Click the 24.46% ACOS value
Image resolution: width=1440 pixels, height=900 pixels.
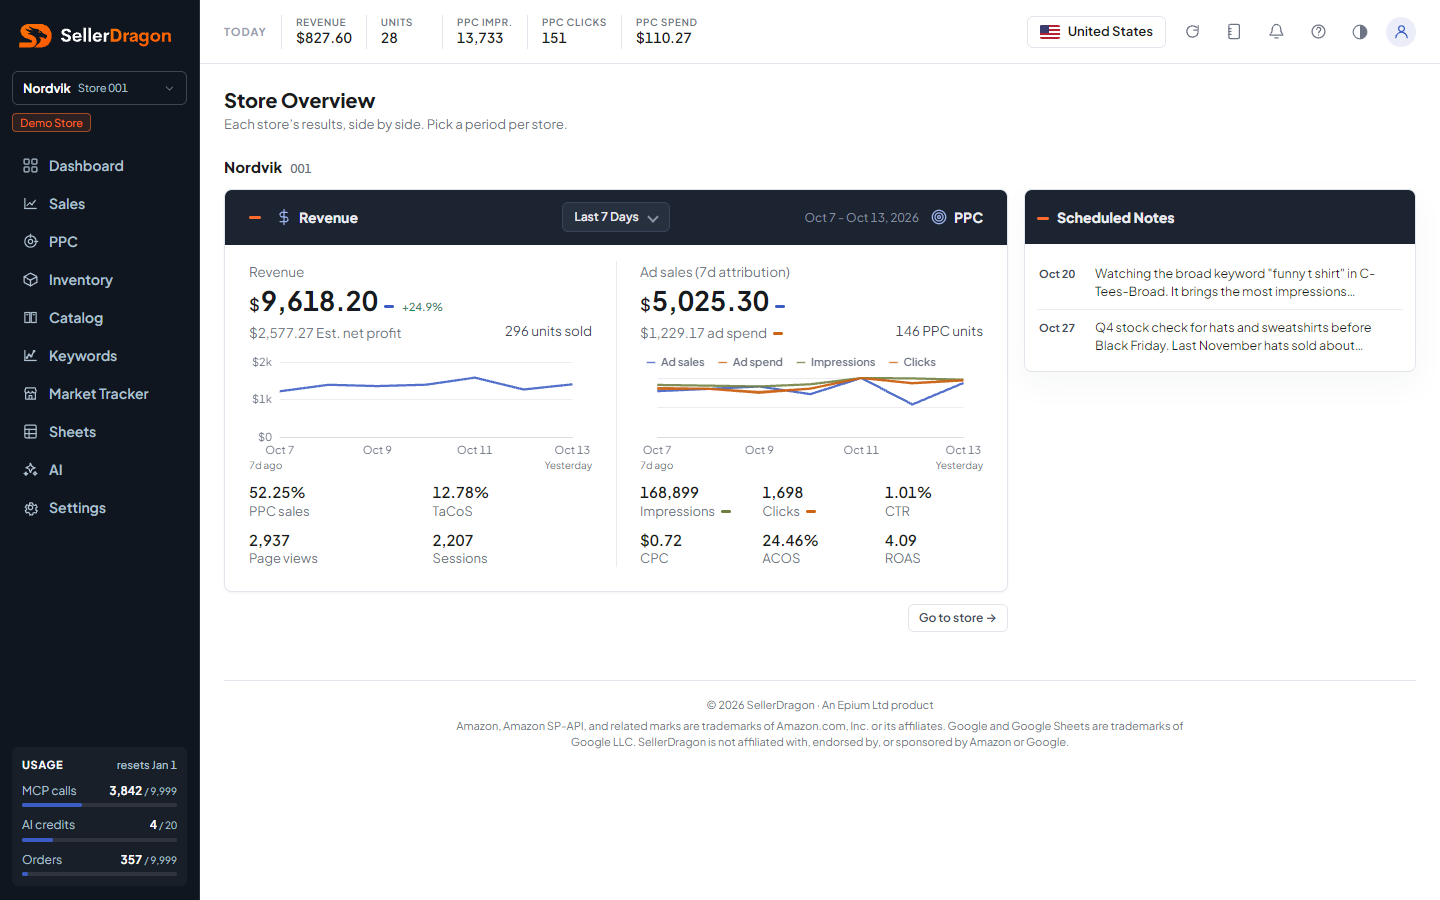790,540
